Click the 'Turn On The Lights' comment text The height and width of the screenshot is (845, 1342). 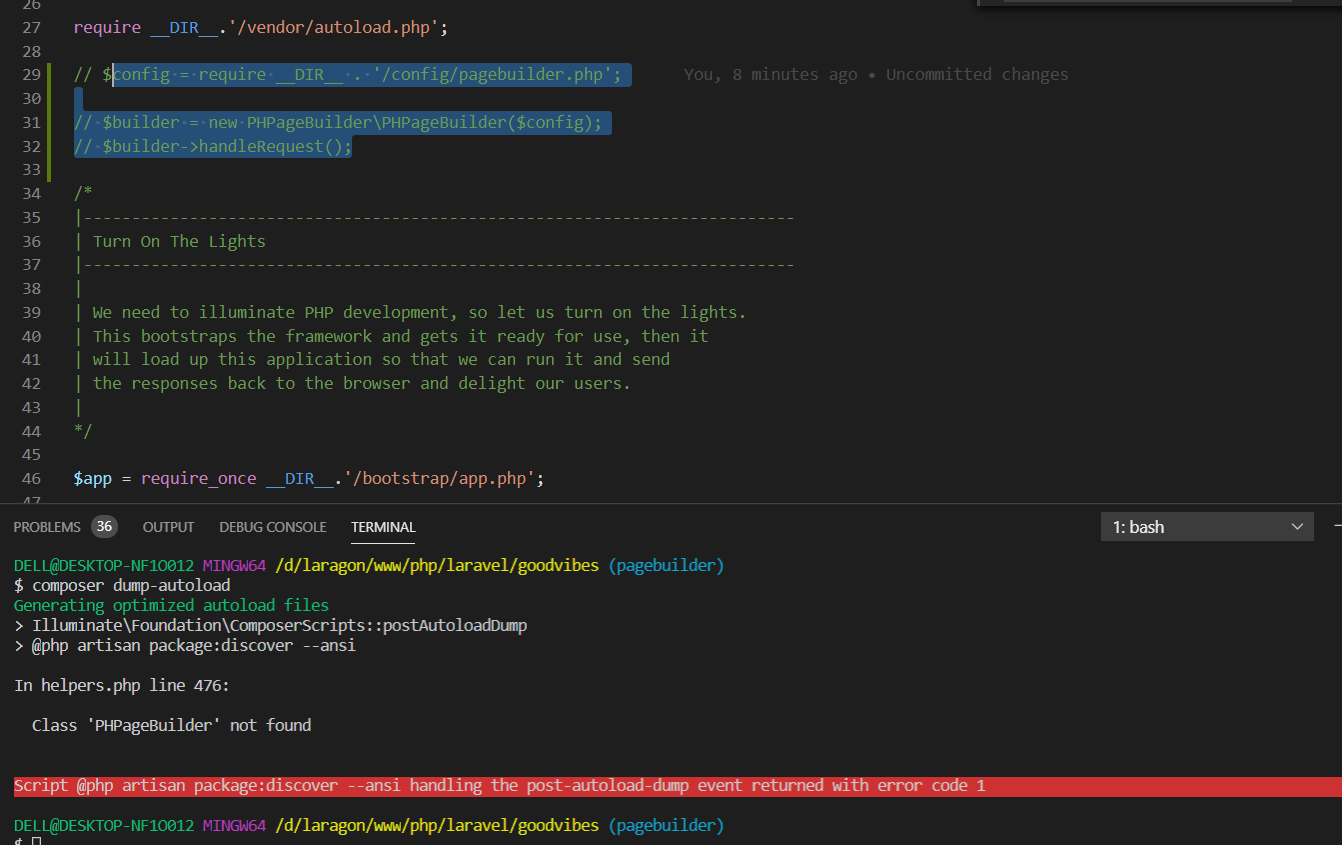[x=178, y=240]
